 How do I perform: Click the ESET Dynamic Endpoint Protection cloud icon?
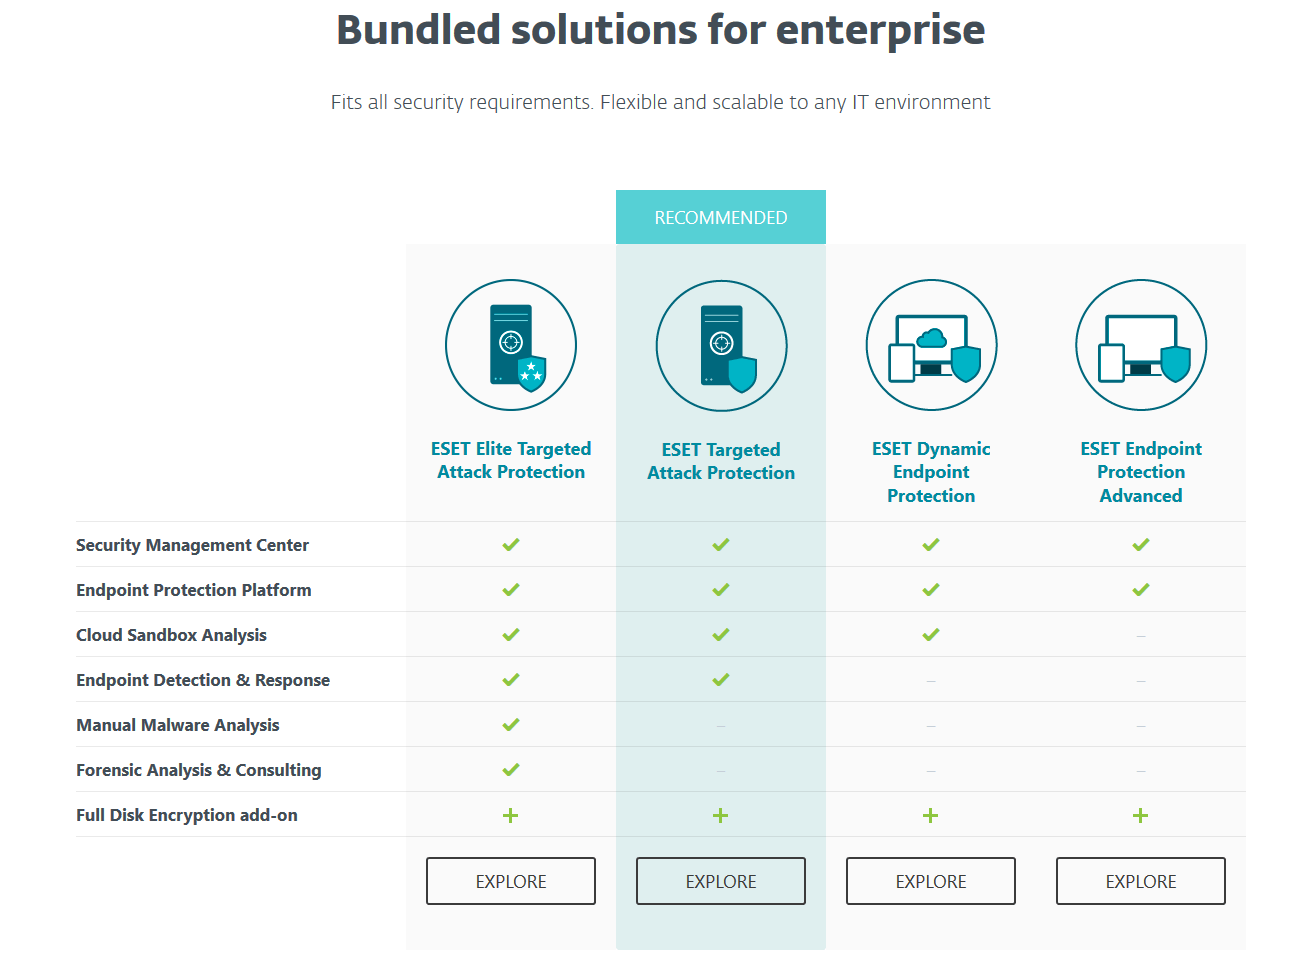[x=931, y=345]
